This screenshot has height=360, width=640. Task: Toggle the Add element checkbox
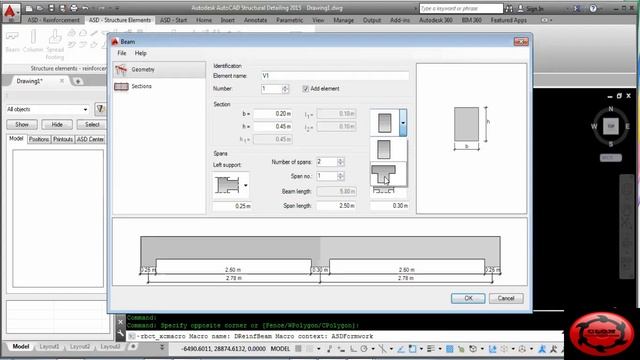[305, 89]
